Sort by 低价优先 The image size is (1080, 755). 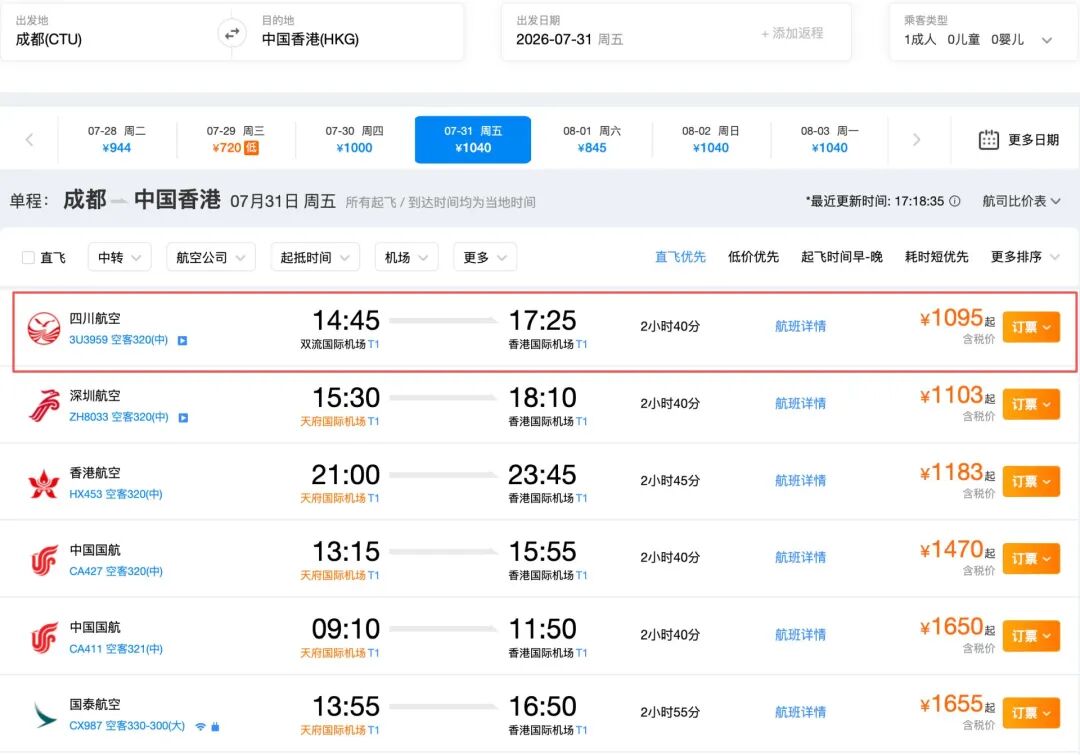[753, 257]
